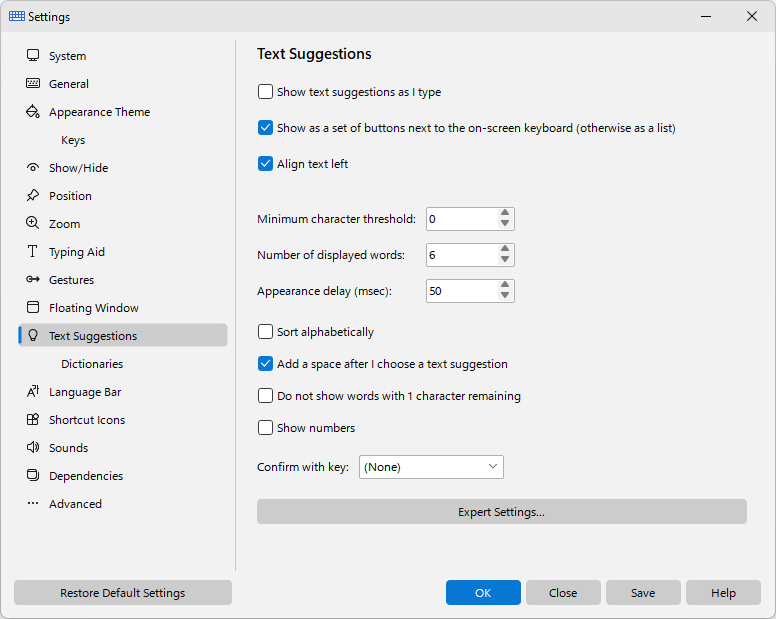Click the Close button at bottom
This screenshot has width=776, height=619.
pos(563,593)
